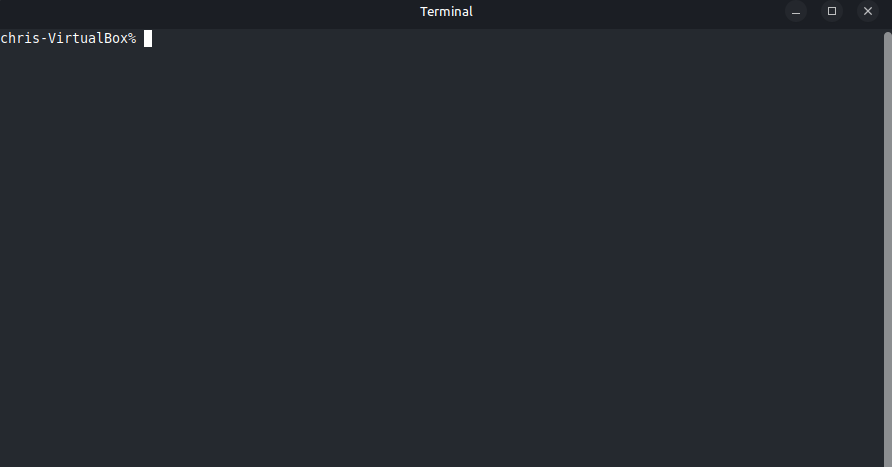Click blank space right of cursor
This screenshot has width=892, height=467.
click(x=512, y=39)
